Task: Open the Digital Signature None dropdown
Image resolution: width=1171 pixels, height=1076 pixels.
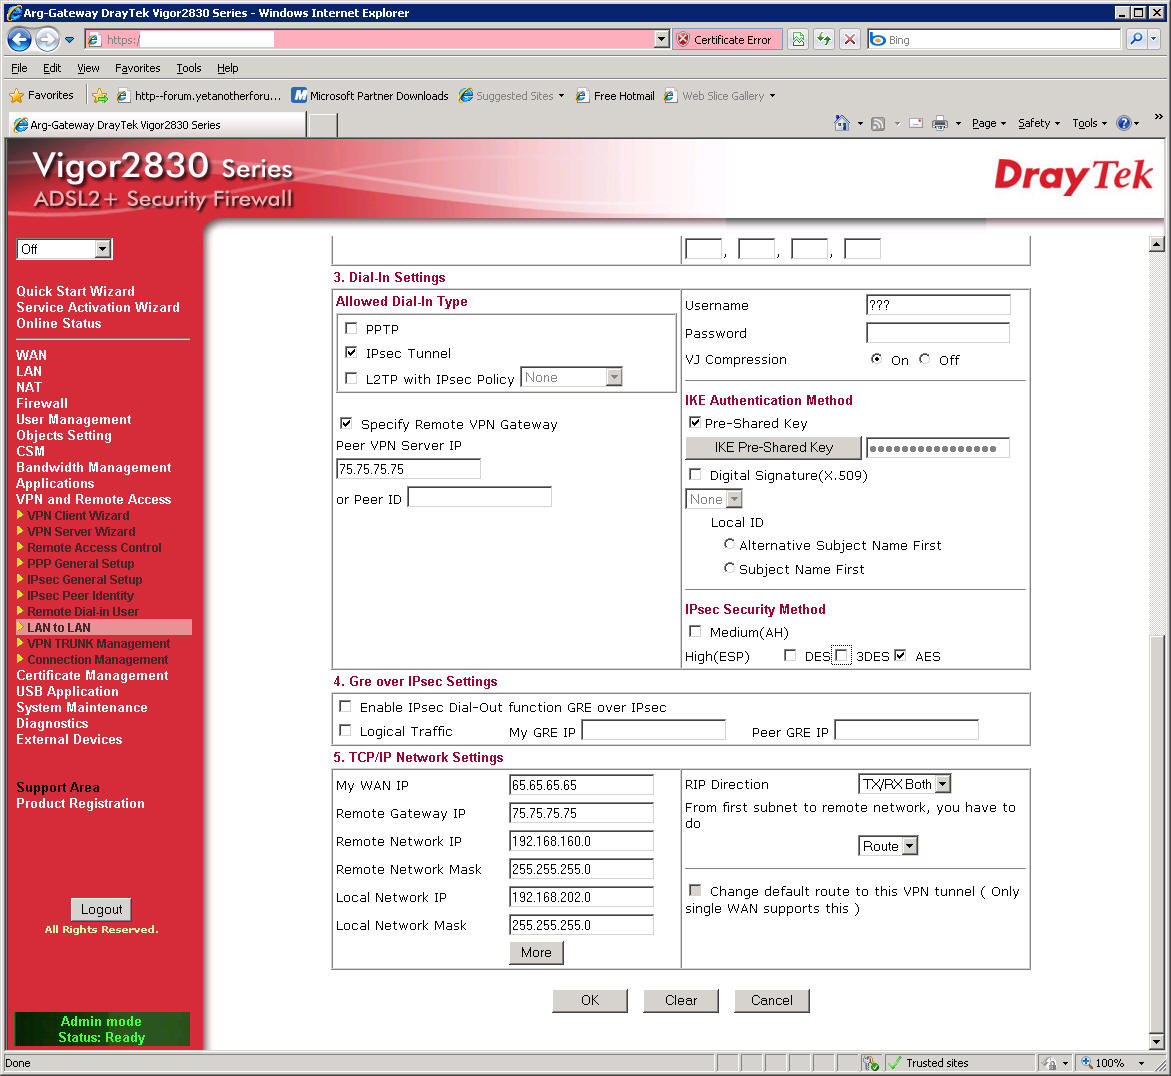Action: point(713,499)
